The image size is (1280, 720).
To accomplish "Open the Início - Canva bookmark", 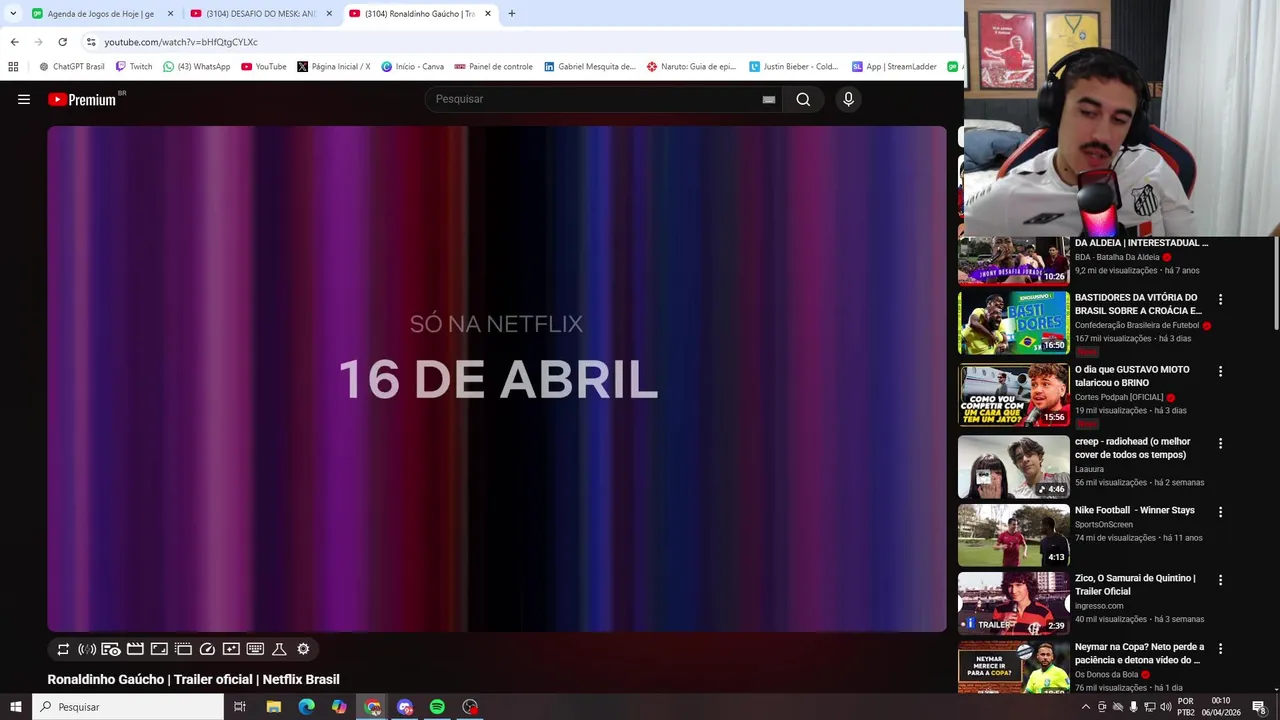I will point(412,67).
